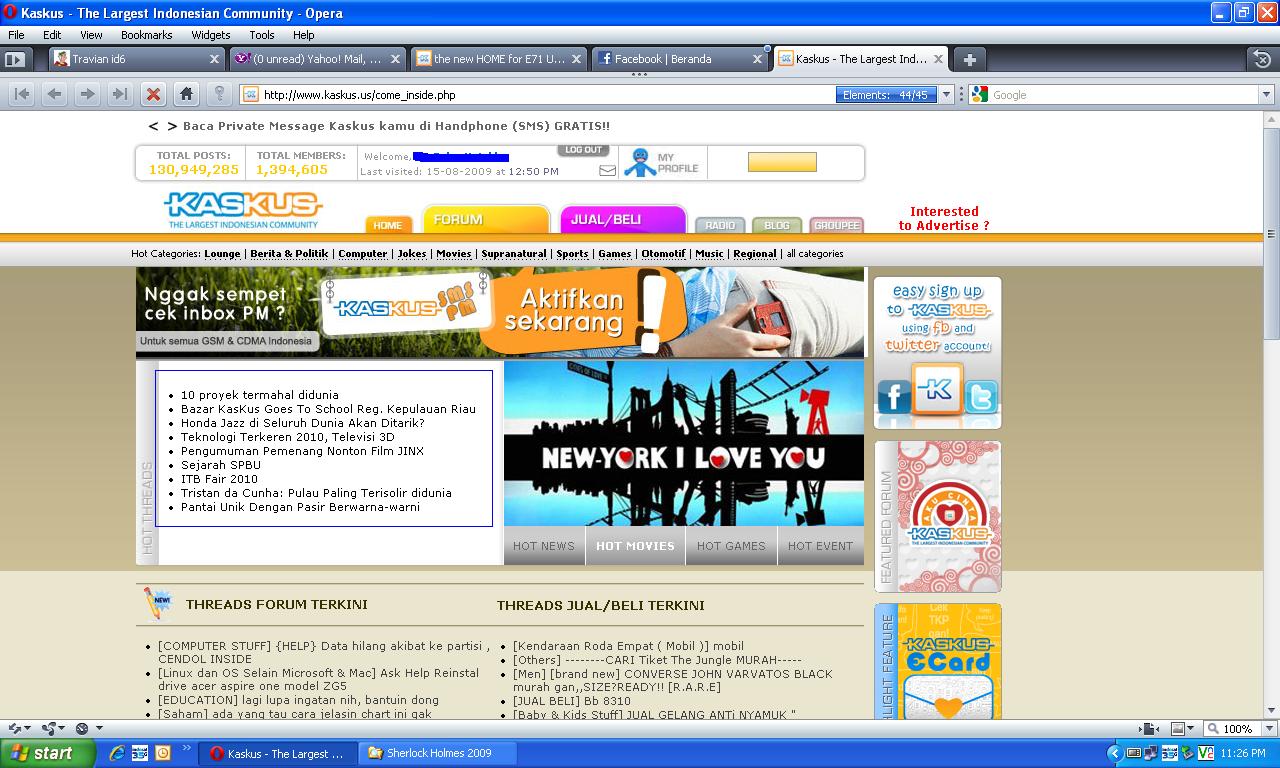Viewport: 1280px width, 768px height.
Task: Open the Lounge hot category
Action: pyautogui.click(x=222, y=254)
